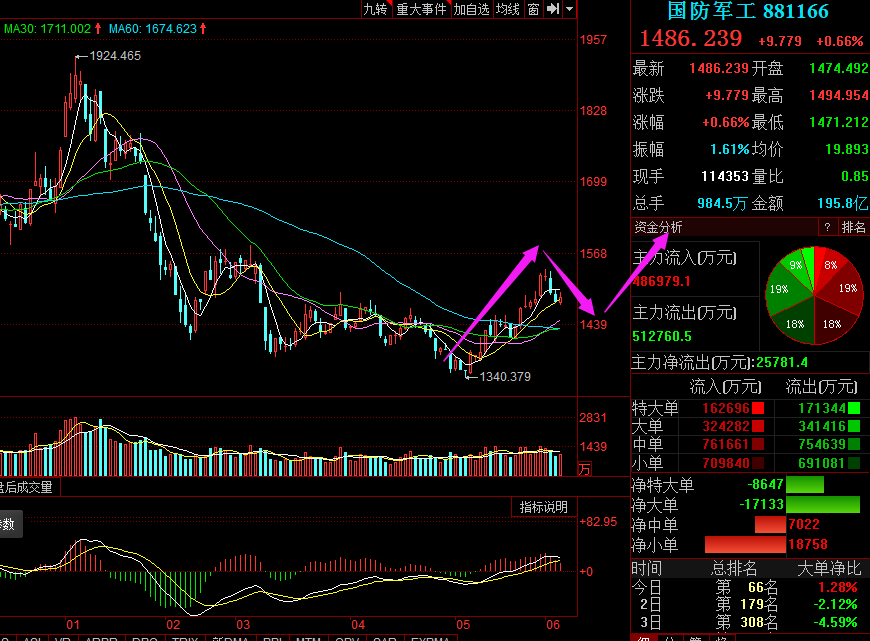Click the question mark help icon
Image resolution: width=870 pixels, height=641 pixels.
click(827, 228)
